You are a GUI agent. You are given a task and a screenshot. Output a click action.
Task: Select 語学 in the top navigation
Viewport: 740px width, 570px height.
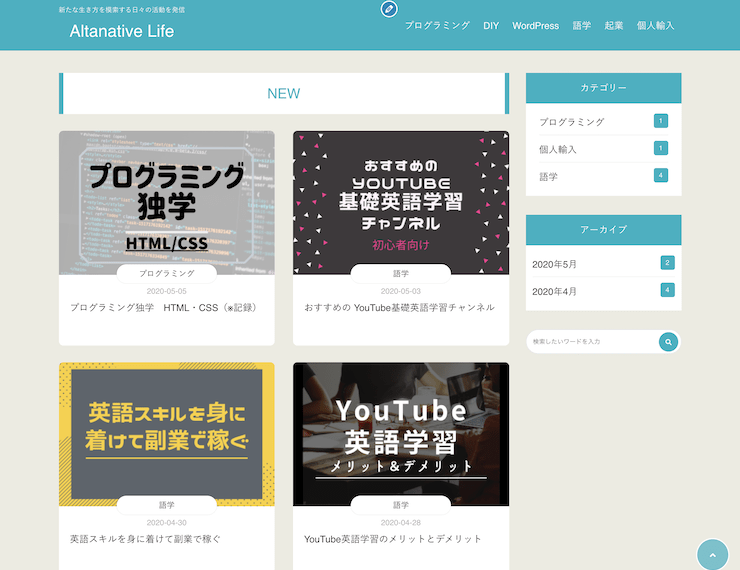[582, 26]
